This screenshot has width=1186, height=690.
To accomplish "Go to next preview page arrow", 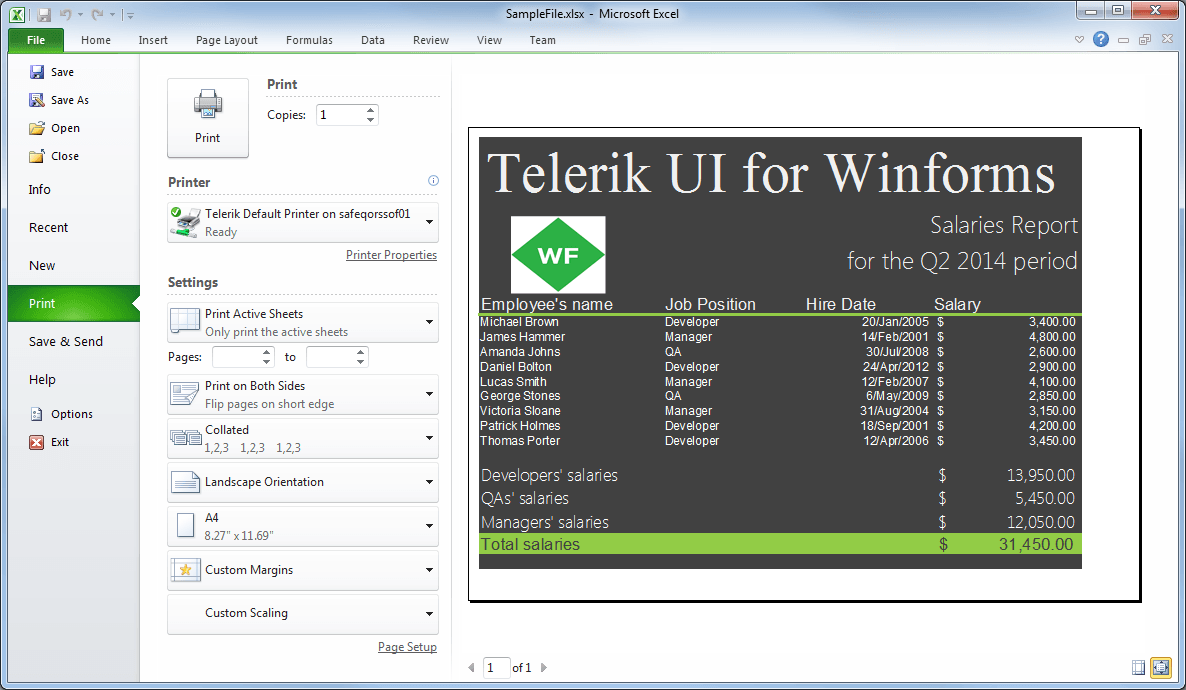I will pyautogui.click(x=543, y=667).
